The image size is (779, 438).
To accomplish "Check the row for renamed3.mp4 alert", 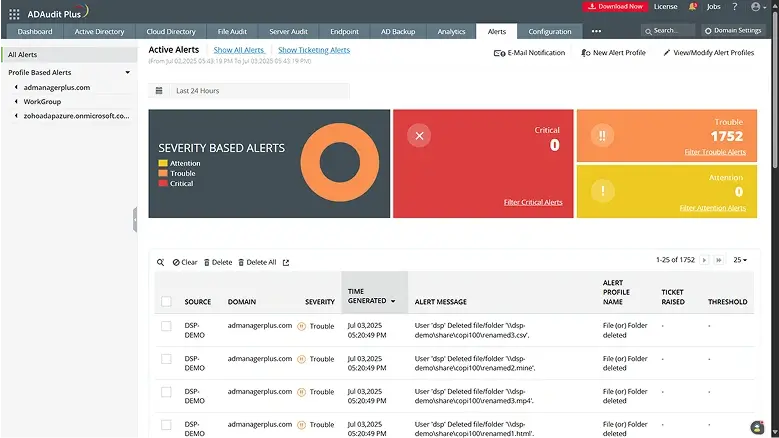I will (x=166, y=392).
